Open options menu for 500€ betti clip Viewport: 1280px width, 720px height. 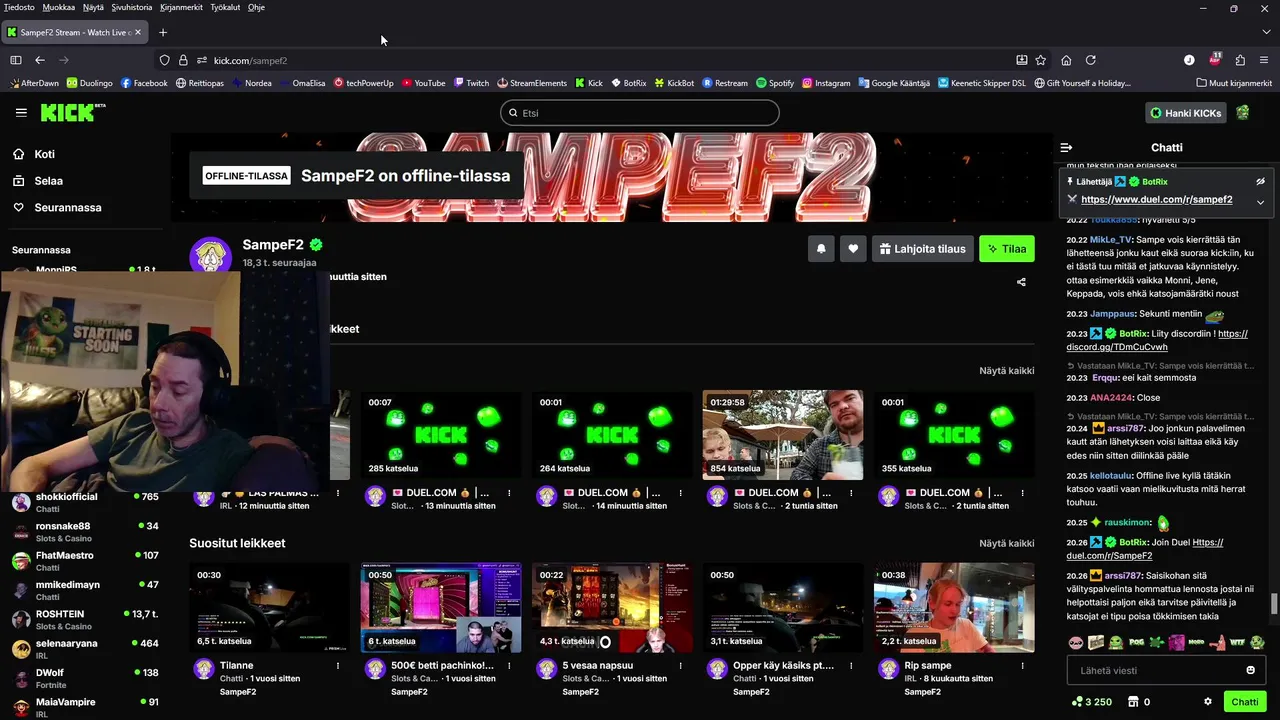(x=510, y=666)
